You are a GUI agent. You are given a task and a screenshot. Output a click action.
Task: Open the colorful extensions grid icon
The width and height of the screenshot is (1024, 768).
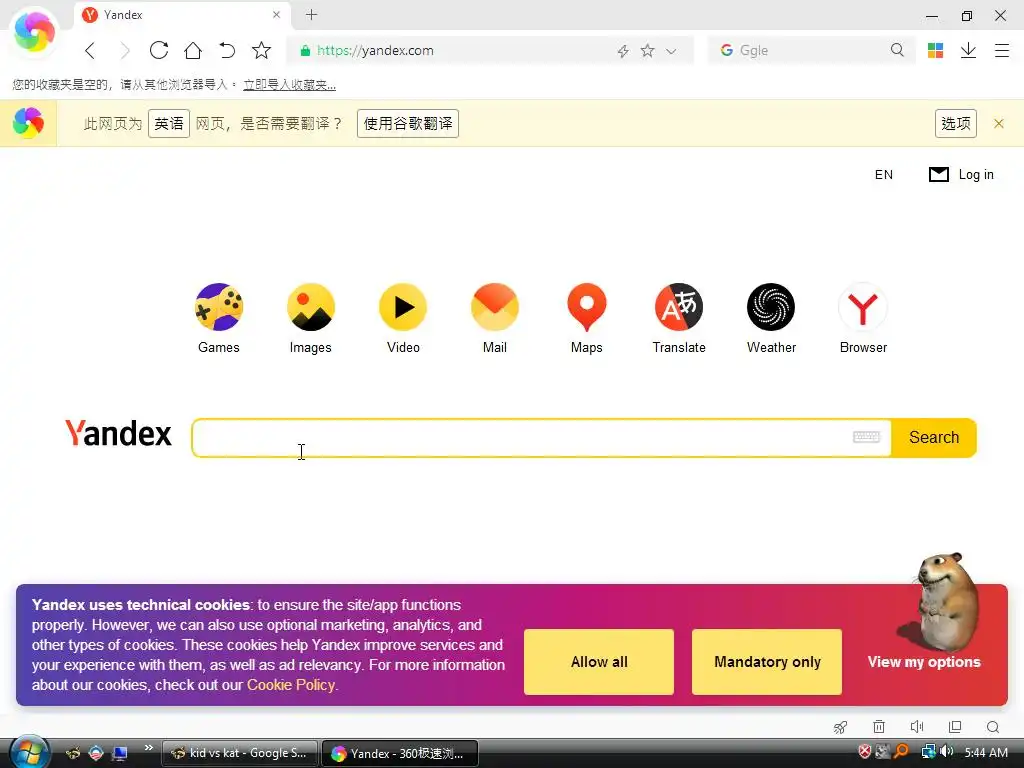[935, 50]
